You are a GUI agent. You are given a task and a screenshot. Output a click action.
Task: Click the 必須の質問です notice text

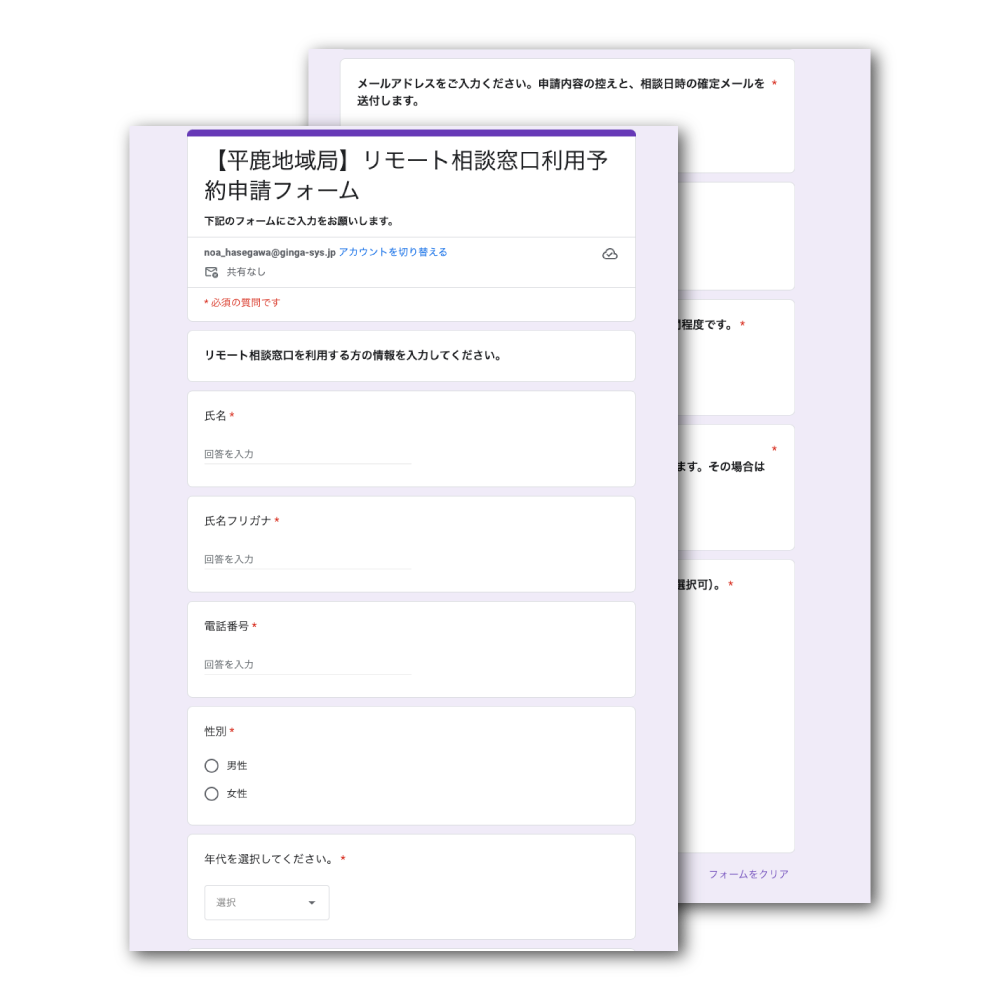point(243,303)
